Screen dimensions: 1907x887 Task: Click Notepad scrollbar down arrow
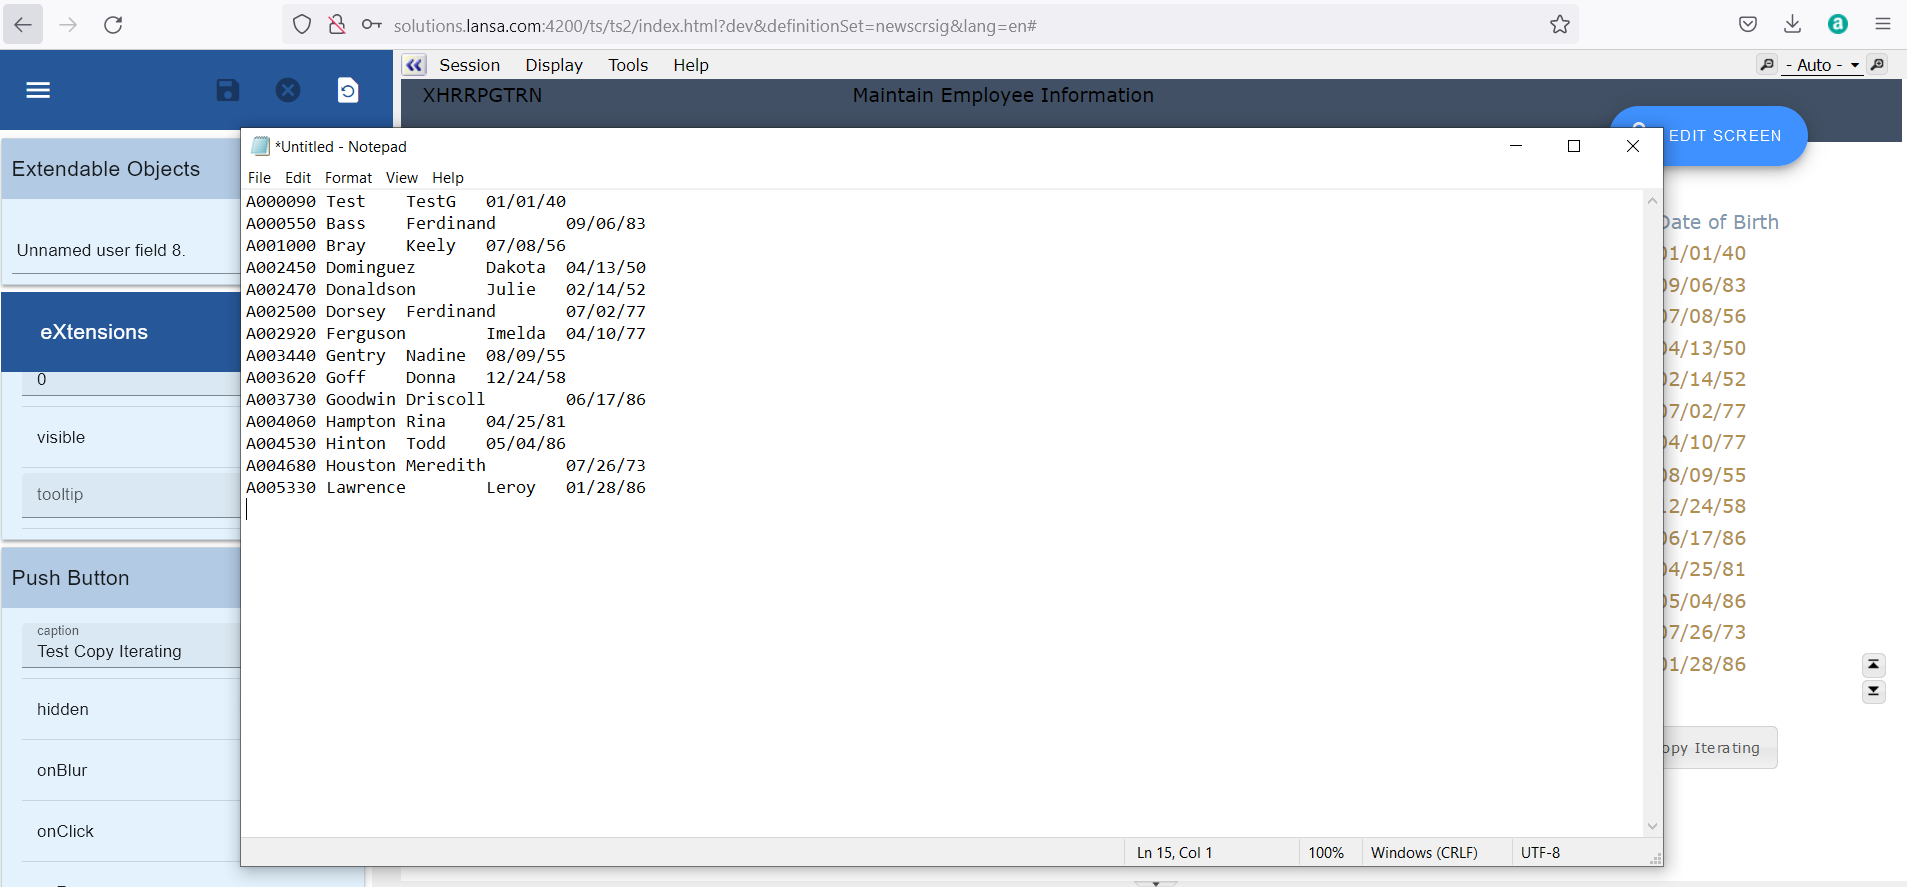click(1652, 826)
